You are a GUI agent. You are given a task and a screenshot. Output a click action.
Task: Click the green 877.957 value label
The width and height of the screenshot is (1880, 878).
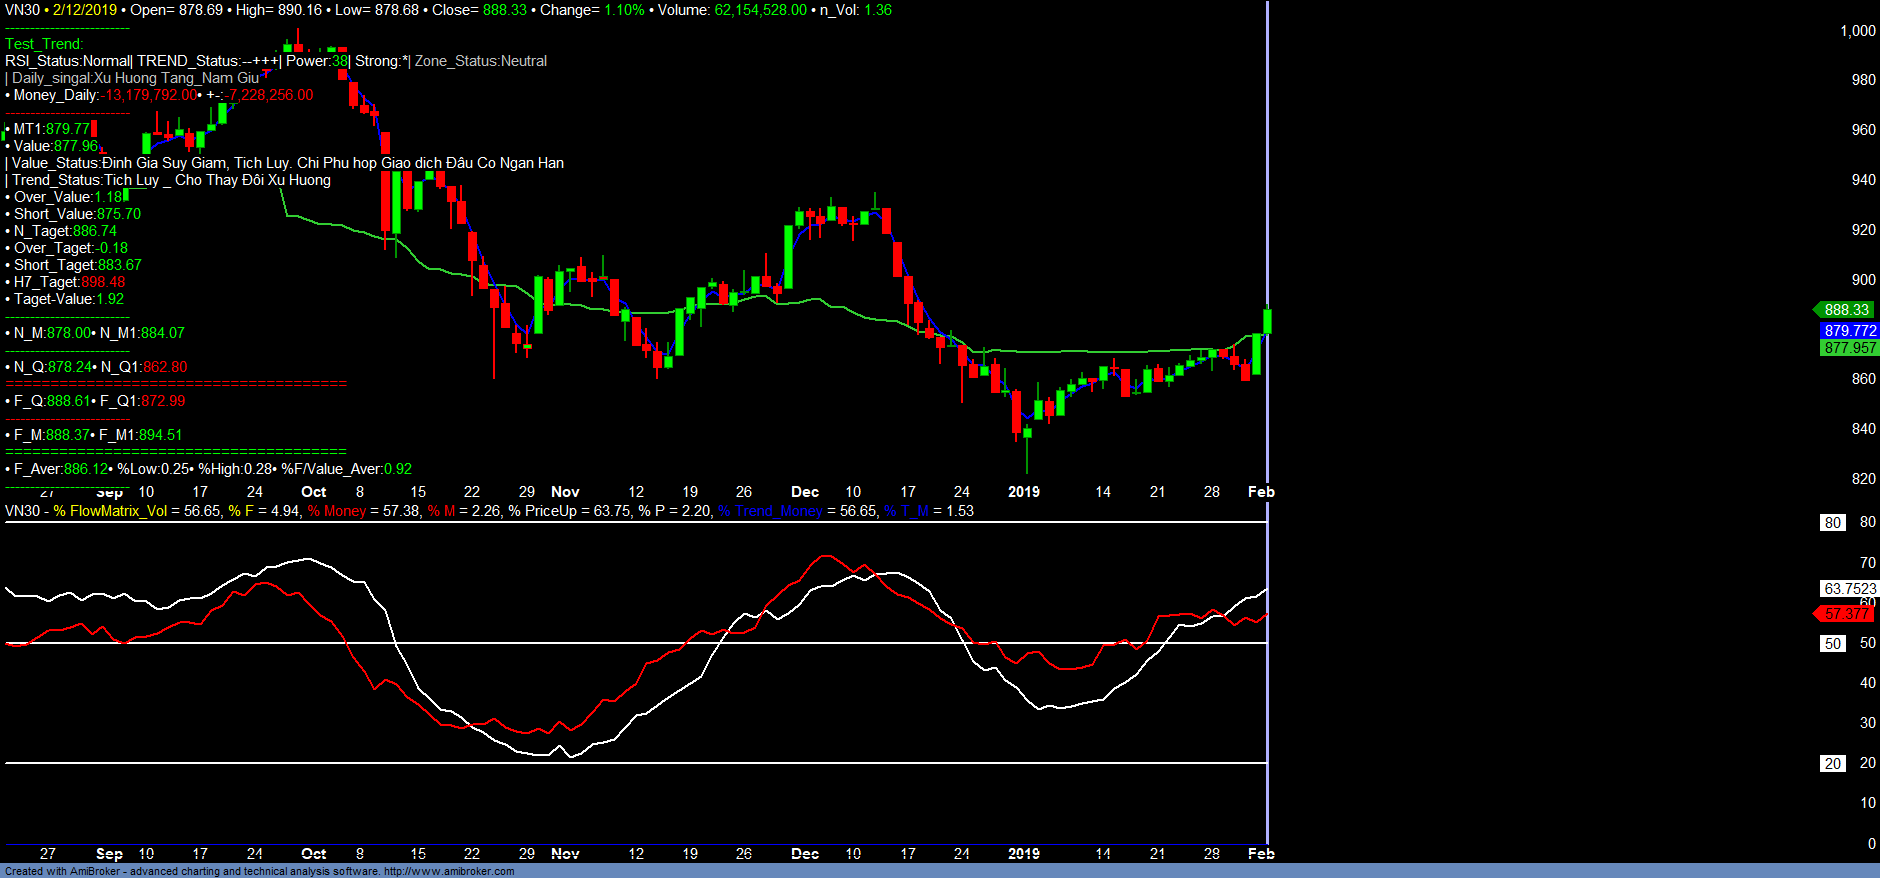1849,348
